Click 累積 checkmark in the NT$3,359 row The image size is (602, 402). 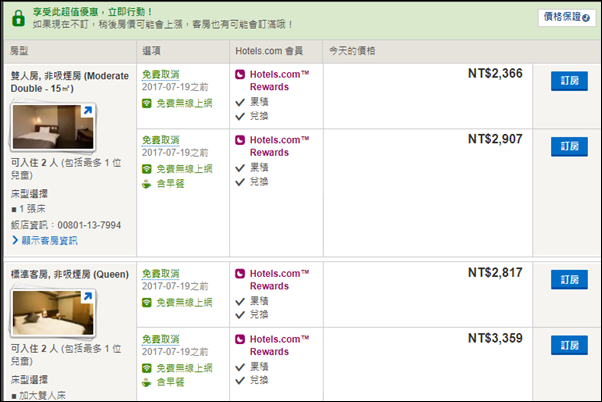239,367
